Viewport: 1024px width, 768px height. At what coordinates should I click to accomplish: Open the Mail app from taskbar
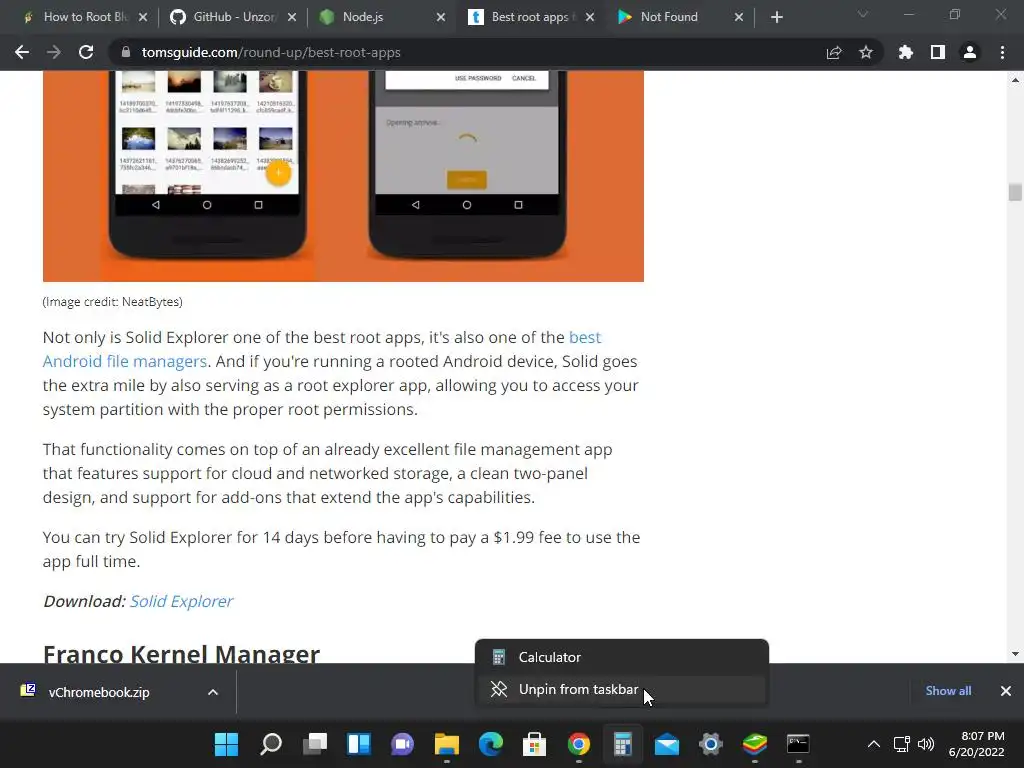(x=667, y=744)
